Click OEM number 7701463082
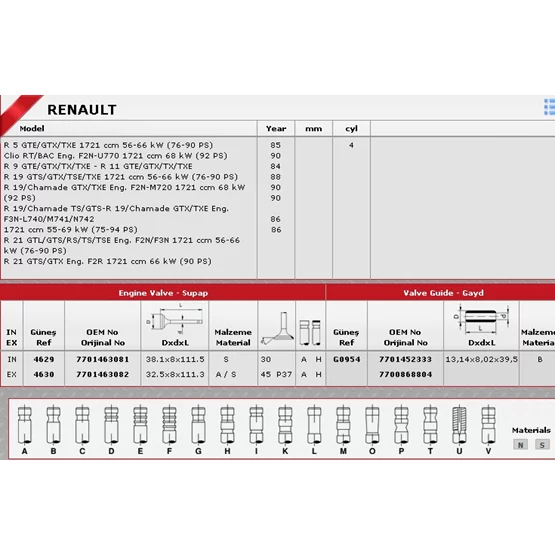This screenshot has height=555, width=555. (103, 374)
